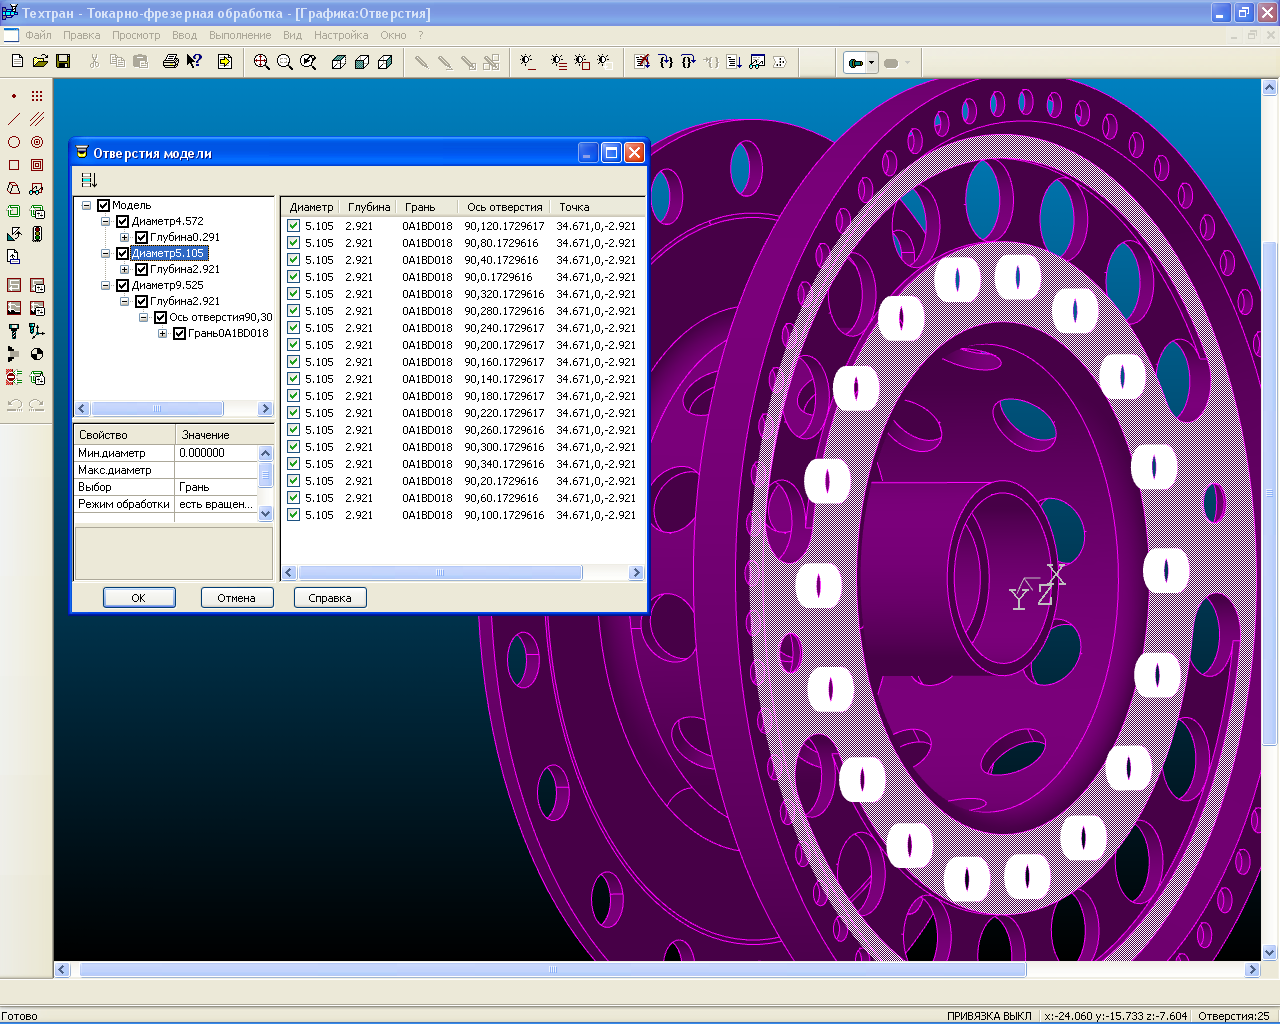The image size is (1280, 1024).
Task: Uncheck the row with axis 90,120.1729617
Action: (x=293, y=226)
